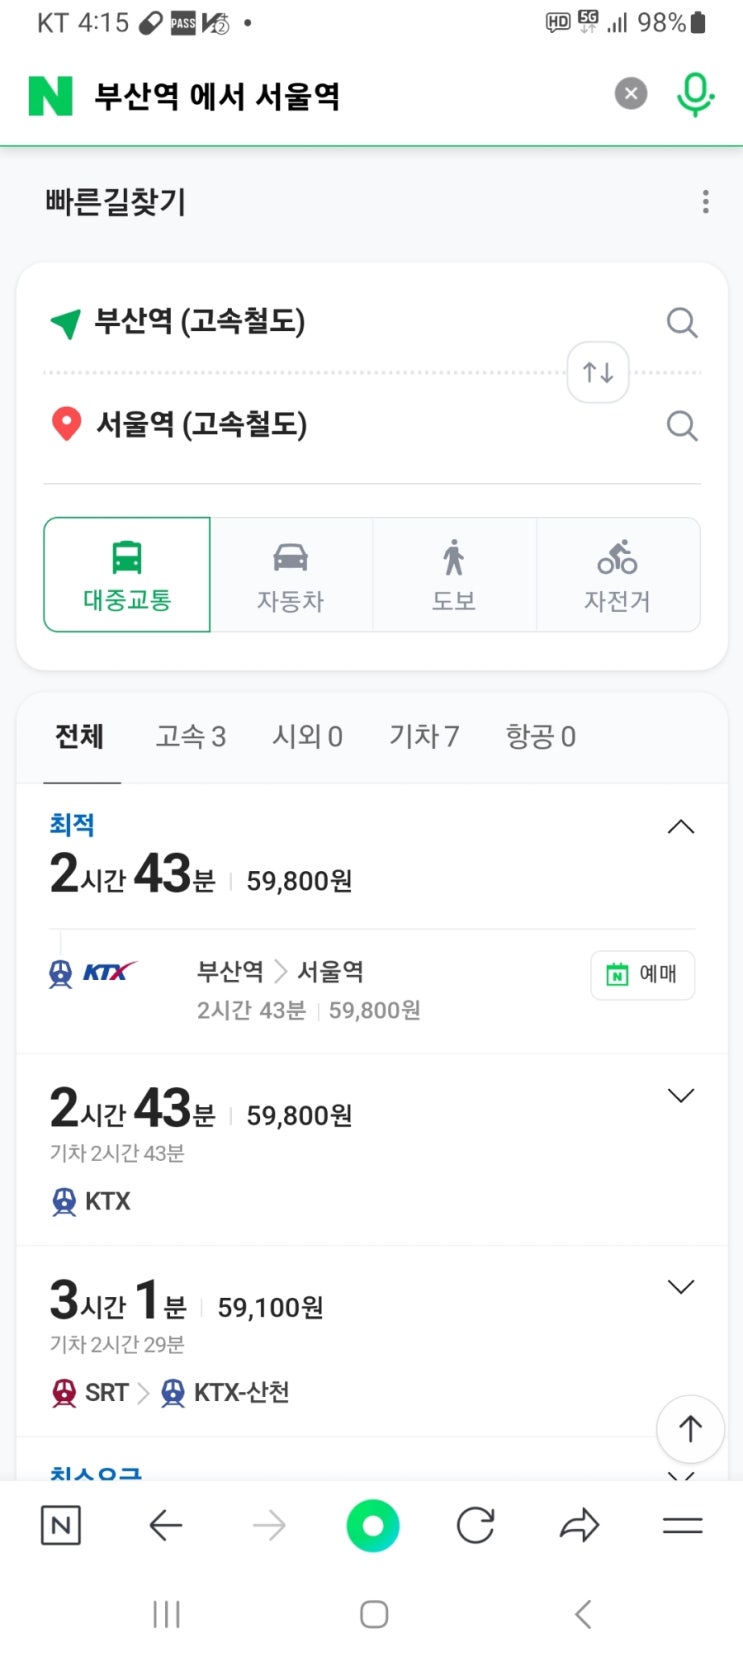Expand the second 2시간 43분 KTX route
This screenshot has width=743, height=1657.
(680, 1096)
